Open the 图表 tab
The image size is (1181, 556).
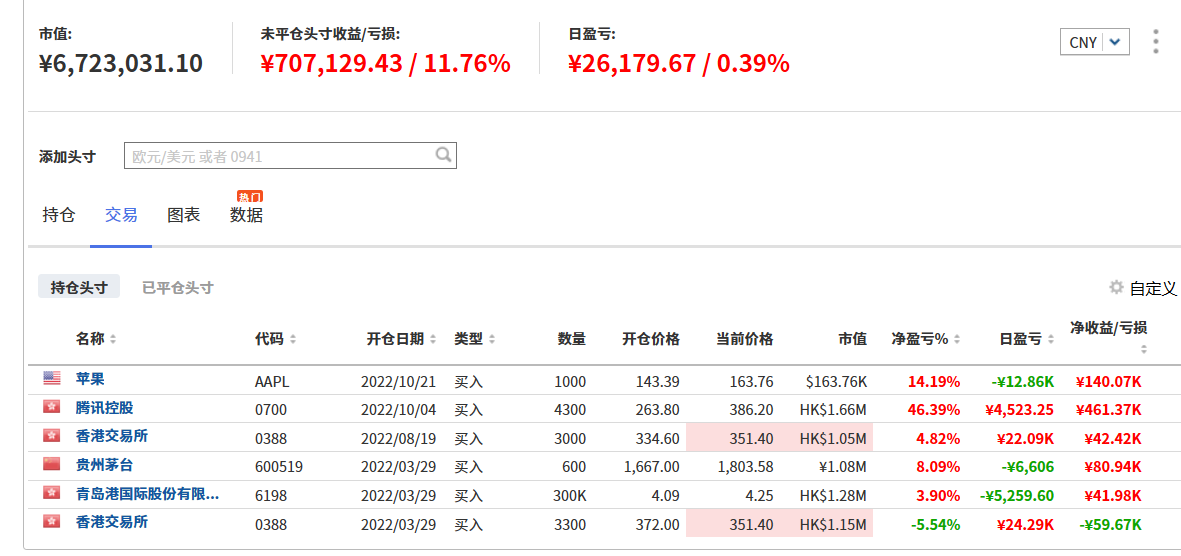tap(184, 215)
